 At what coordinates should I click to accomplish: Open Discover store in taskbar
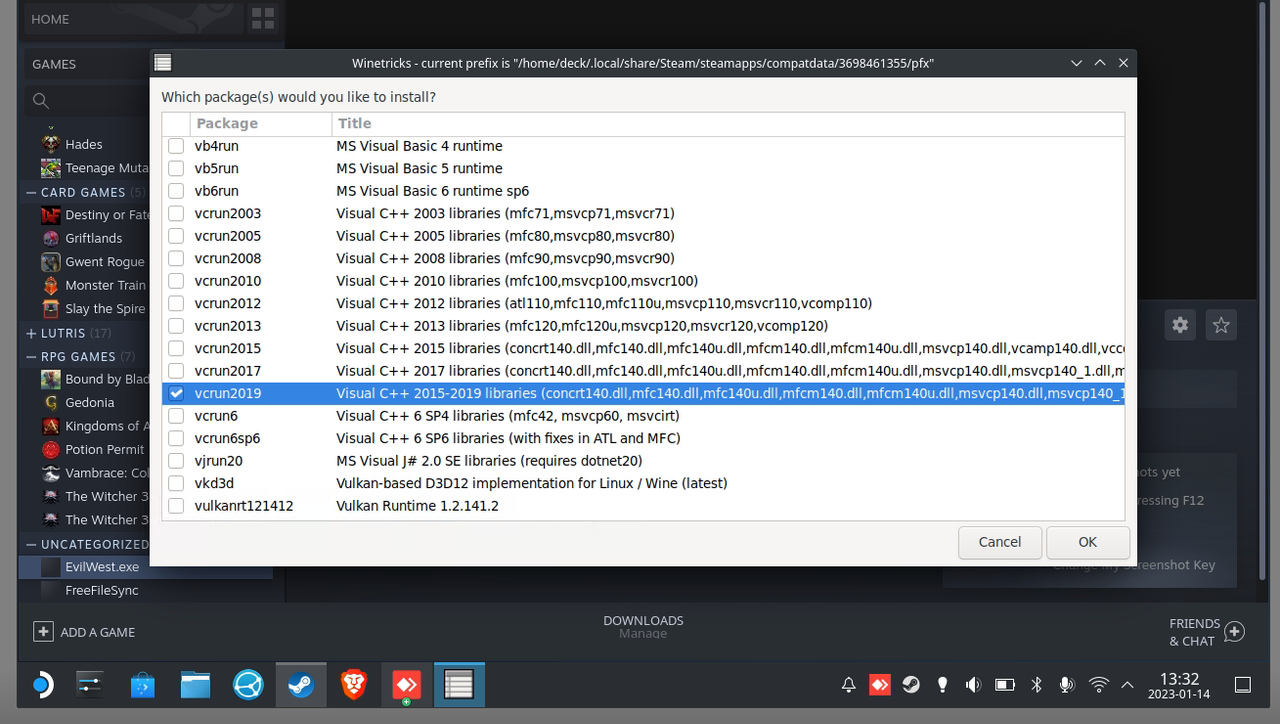pyautogui.click(x=142, y=685)
